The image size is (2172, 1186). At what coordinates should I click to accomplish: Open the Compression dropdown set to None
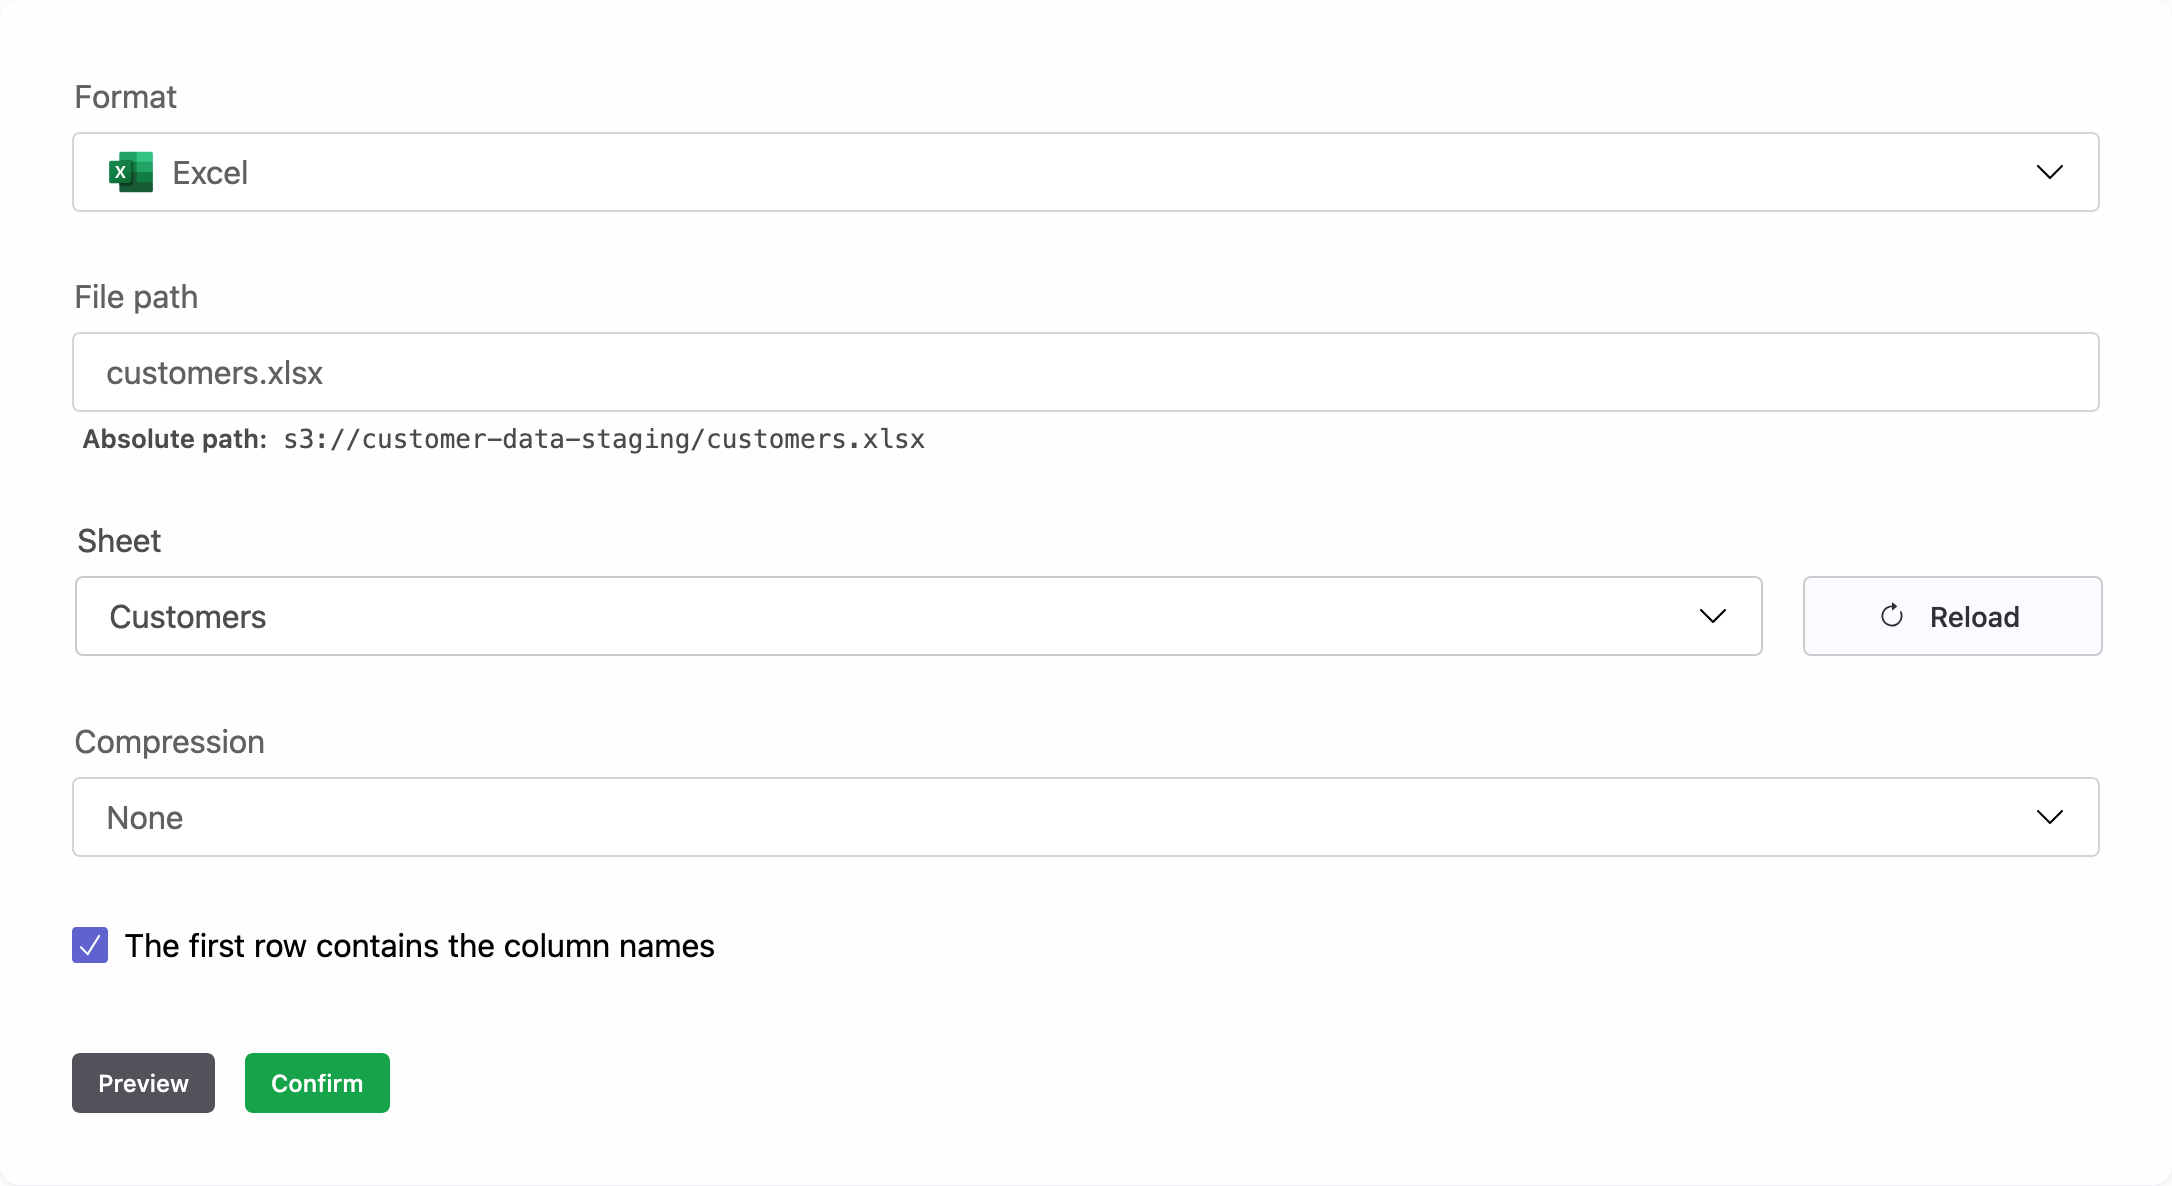1085,817
